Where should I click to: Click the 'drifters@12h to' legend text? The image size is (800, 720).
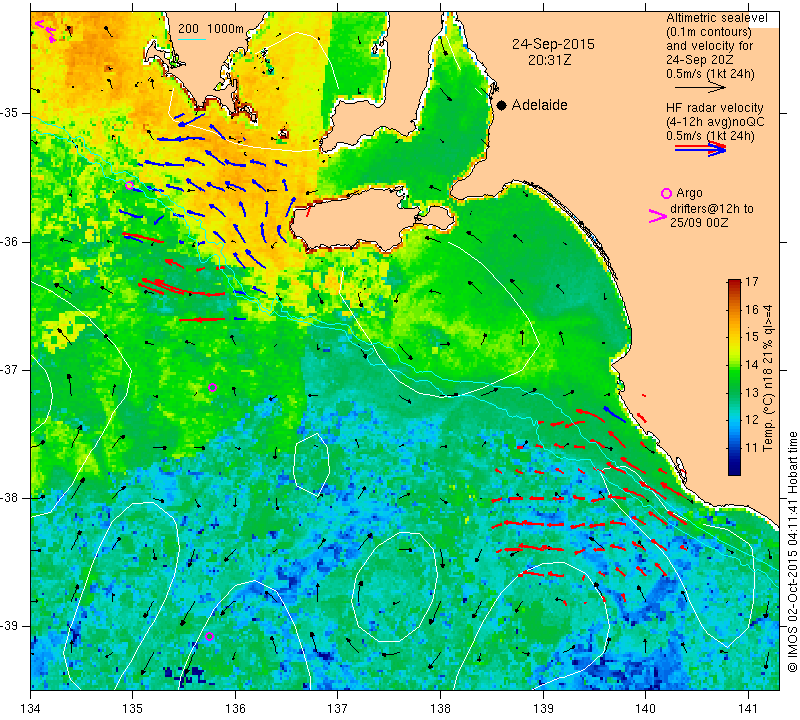point(712,209)
